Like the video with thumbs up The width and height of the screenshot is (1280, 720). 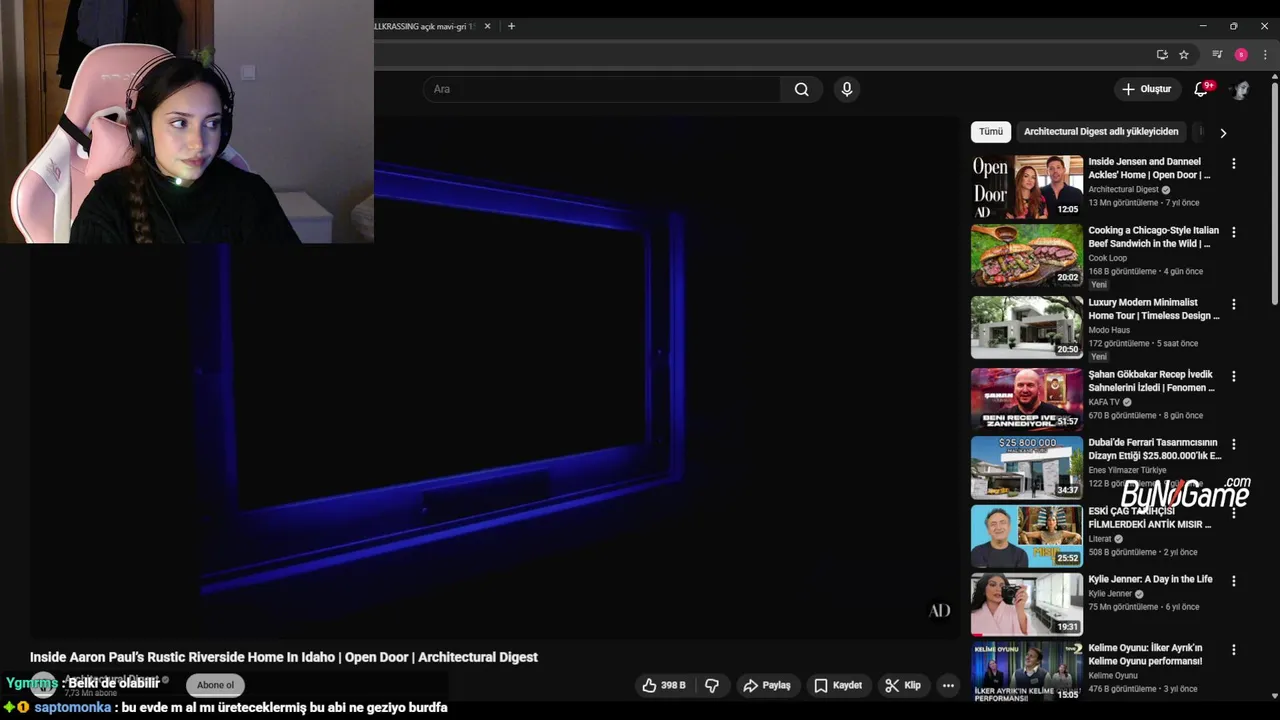coord(665,685)
